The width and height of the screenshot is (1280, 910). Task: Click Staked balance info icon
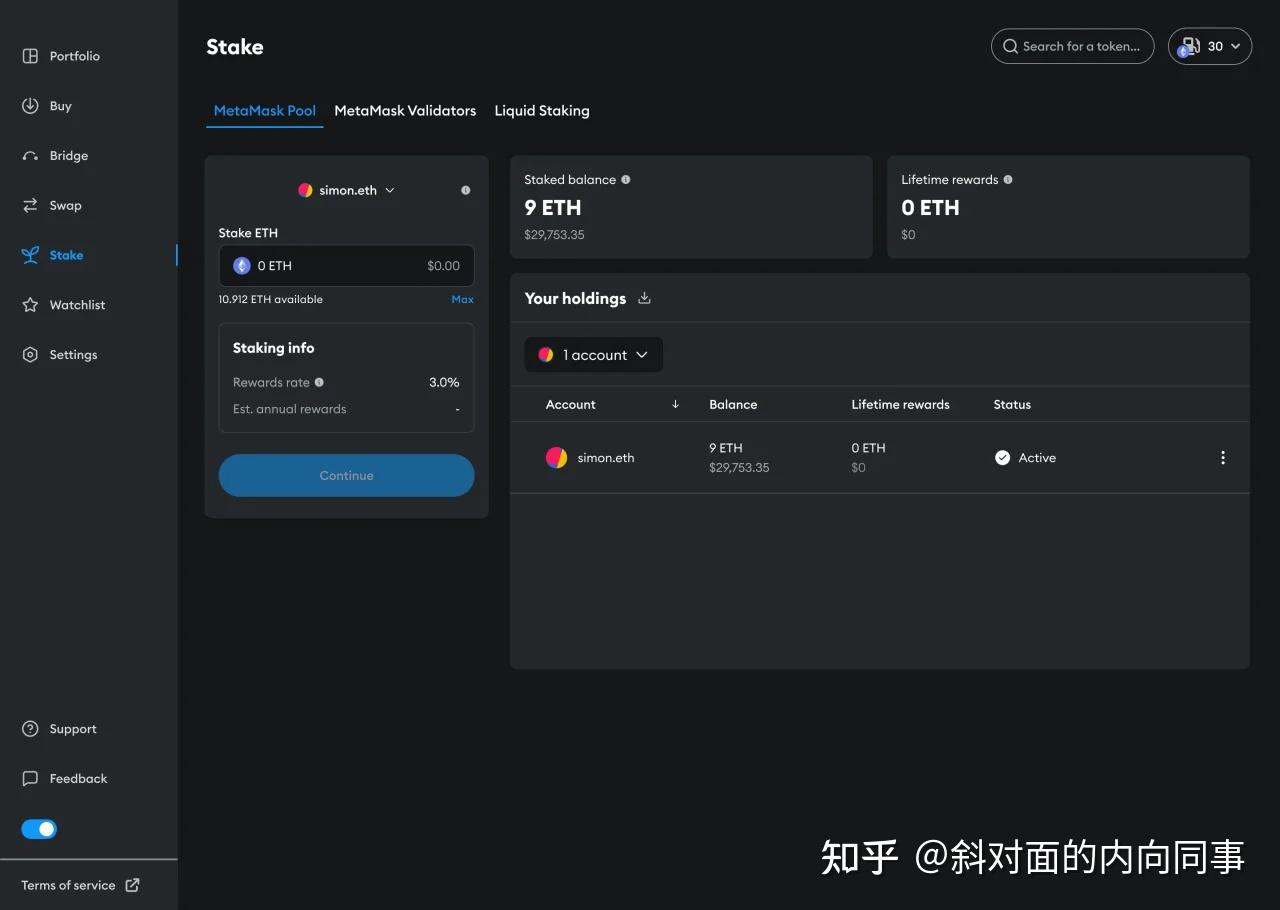coord(626,180)
